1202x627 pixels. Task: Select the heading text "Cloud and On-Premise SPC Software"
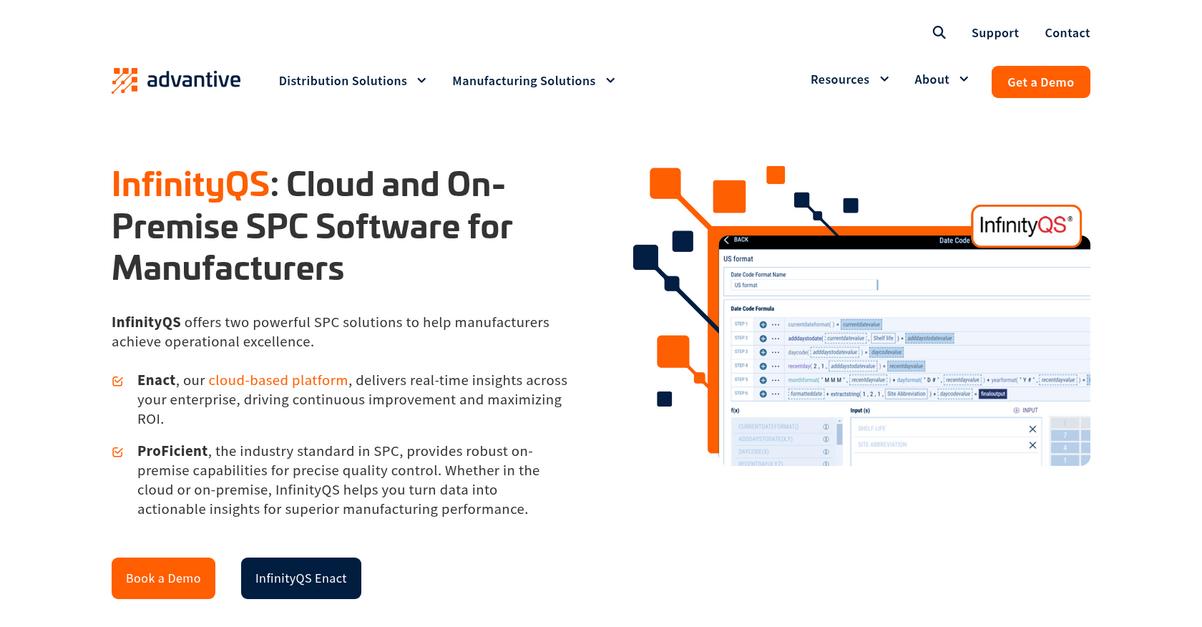coord(312,205)
